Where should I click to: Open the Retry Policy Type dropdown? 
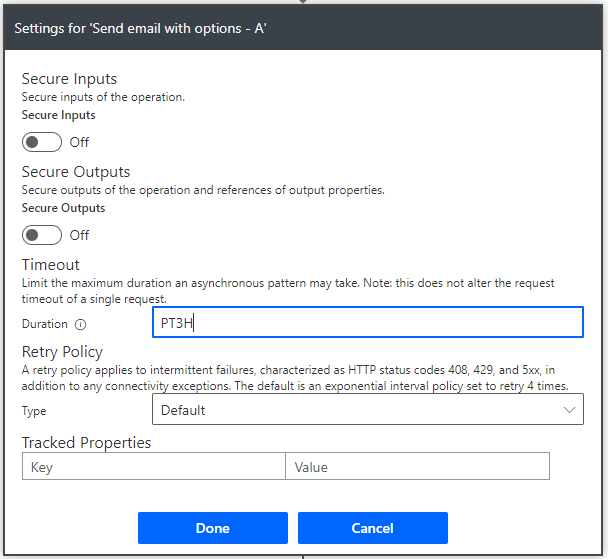pyautogui.click(x=367, y=410)
